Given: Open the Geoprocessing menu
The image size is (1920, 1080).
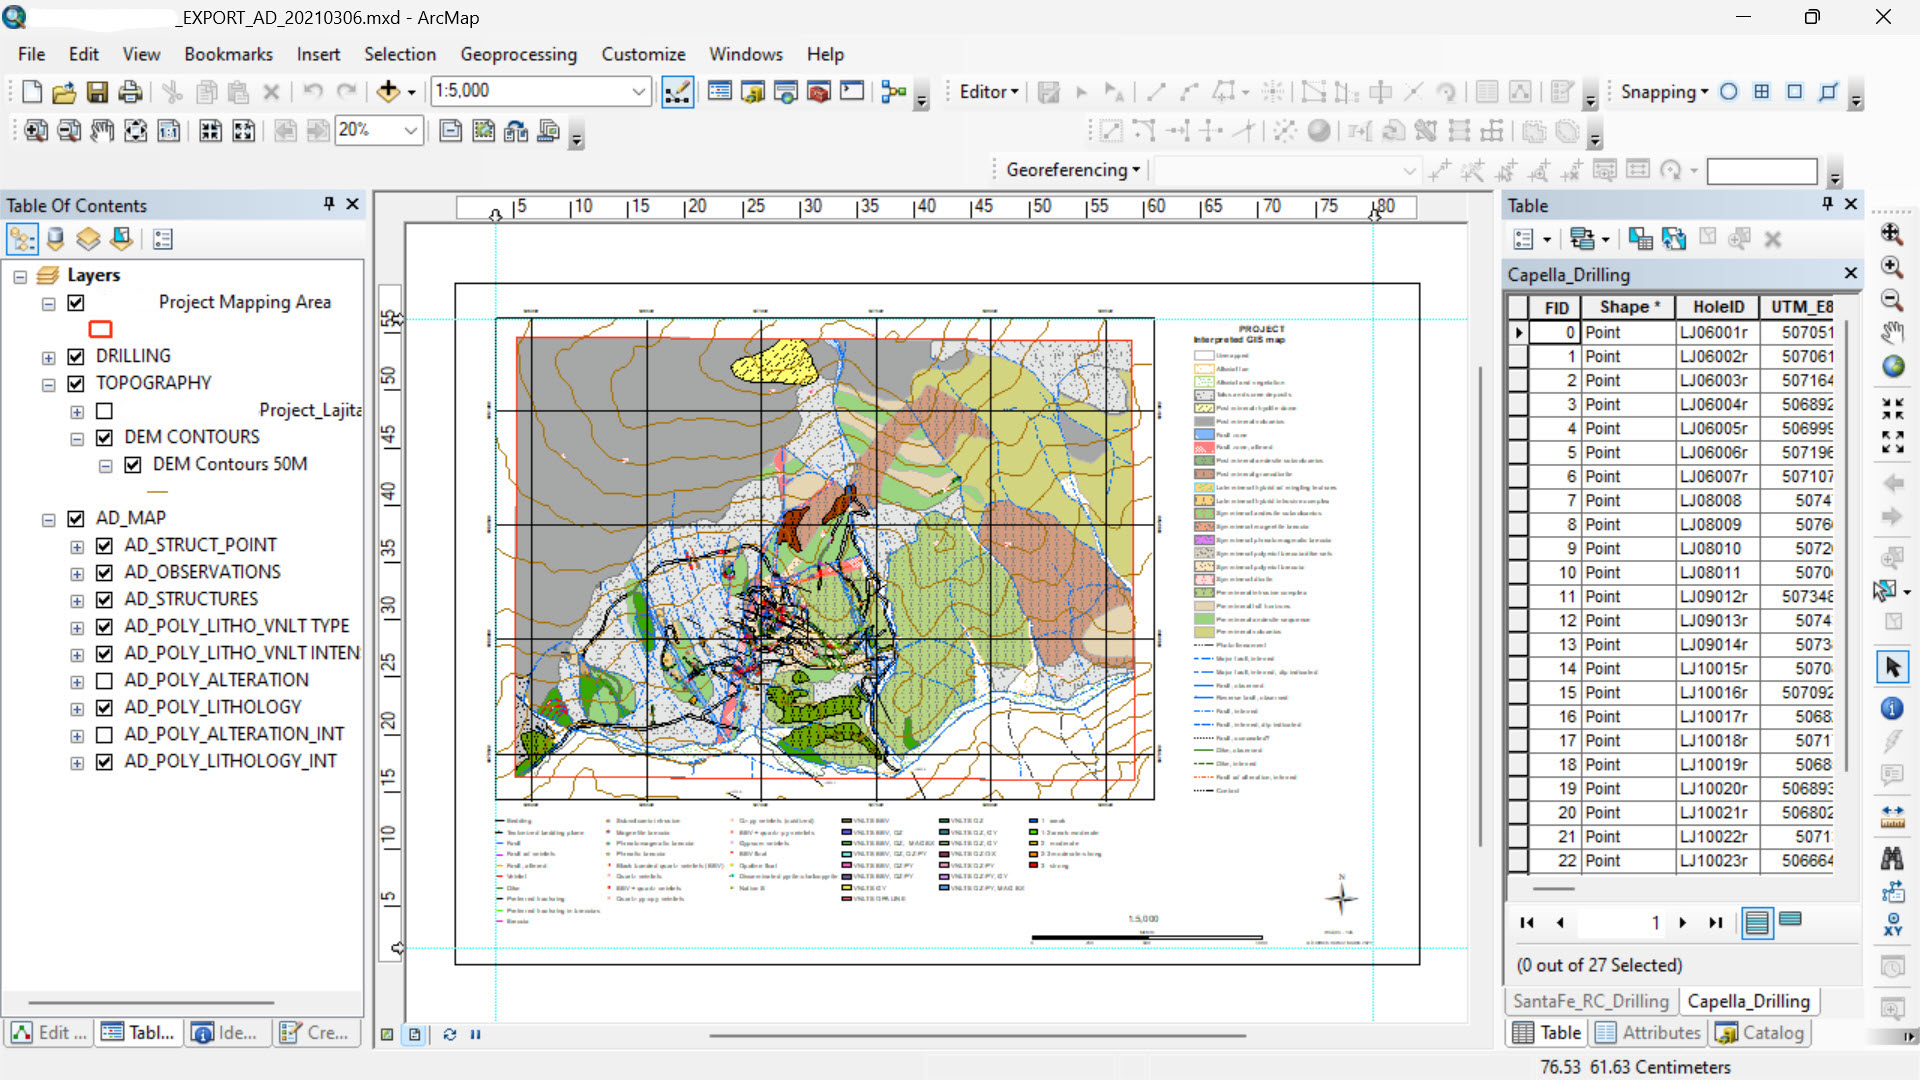Looking at the screenshot, I should (518, 54).
